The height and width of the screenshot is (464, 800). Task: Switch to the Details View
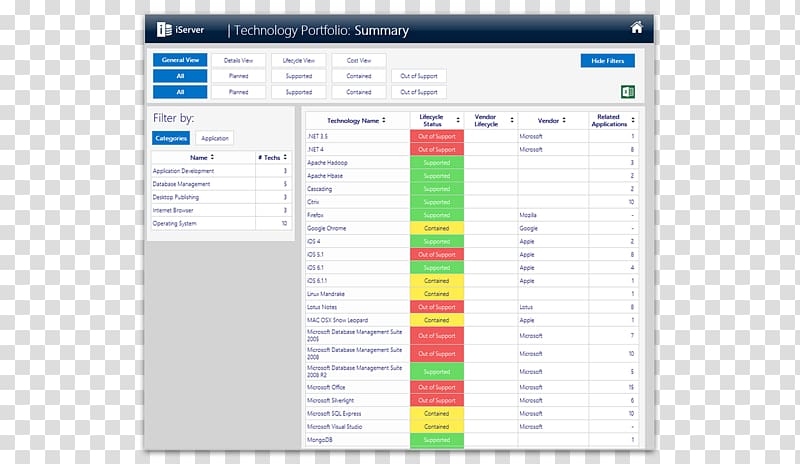(x=238, y=60)
